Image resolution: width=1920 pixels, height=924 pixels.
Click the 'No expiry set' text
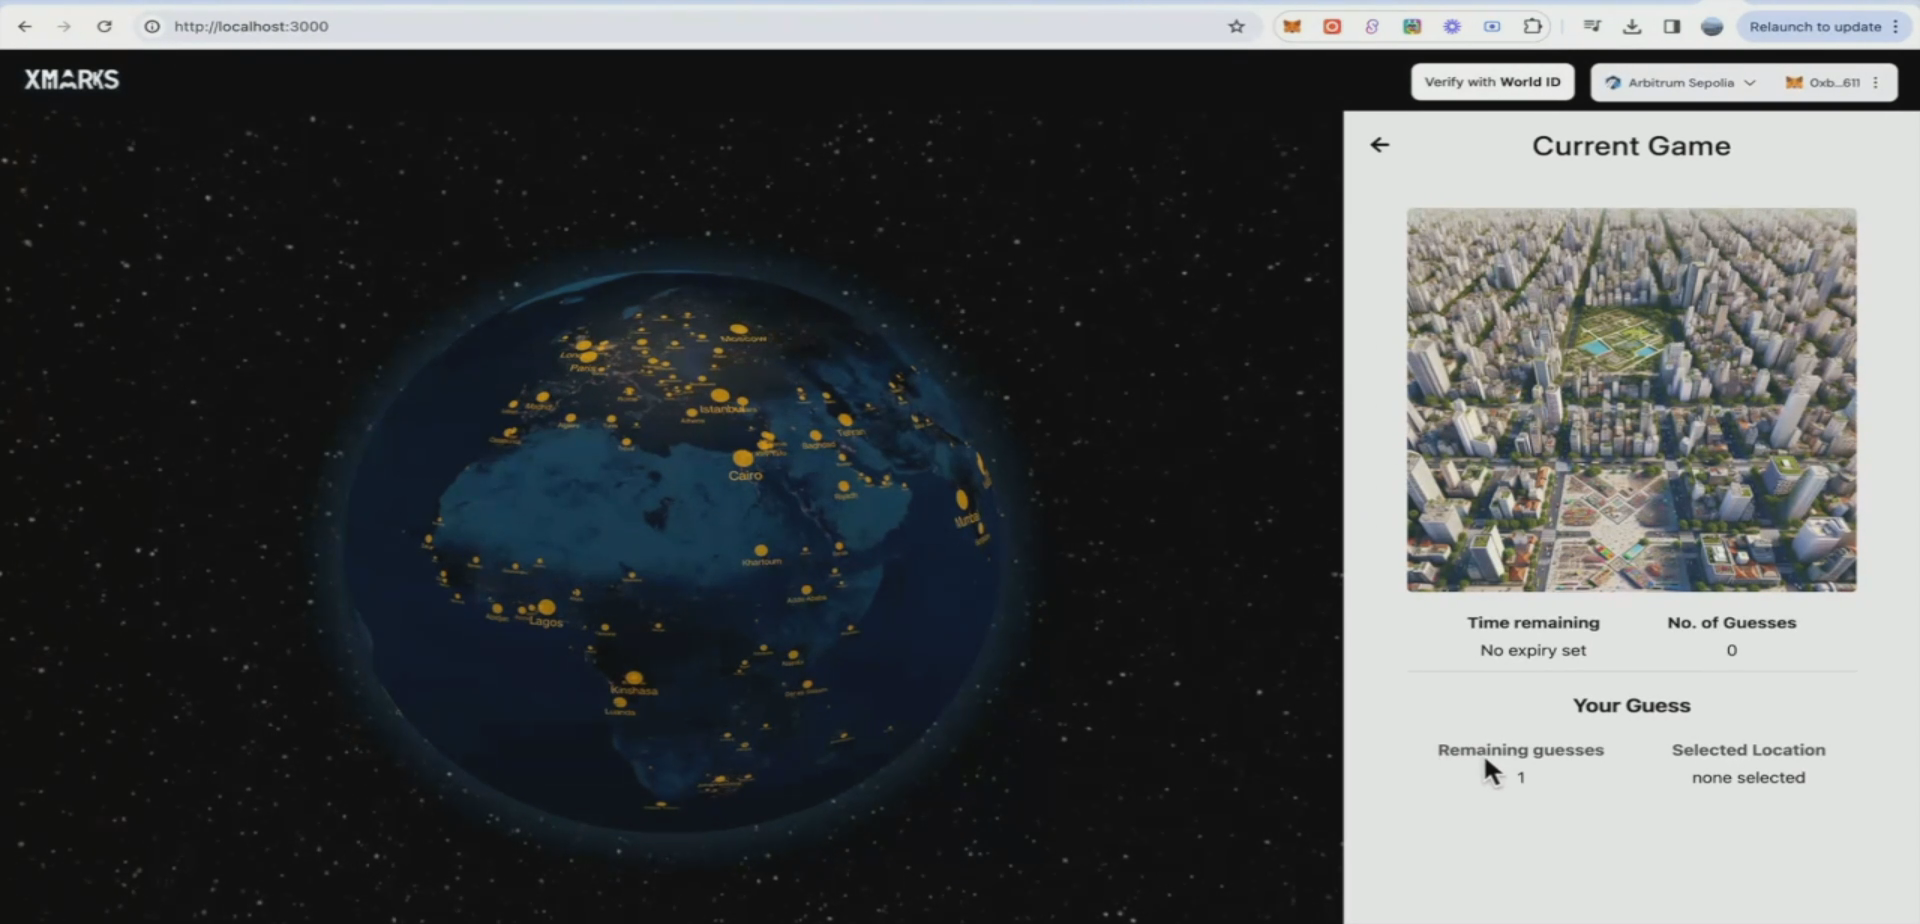[x=1533, y=650]
